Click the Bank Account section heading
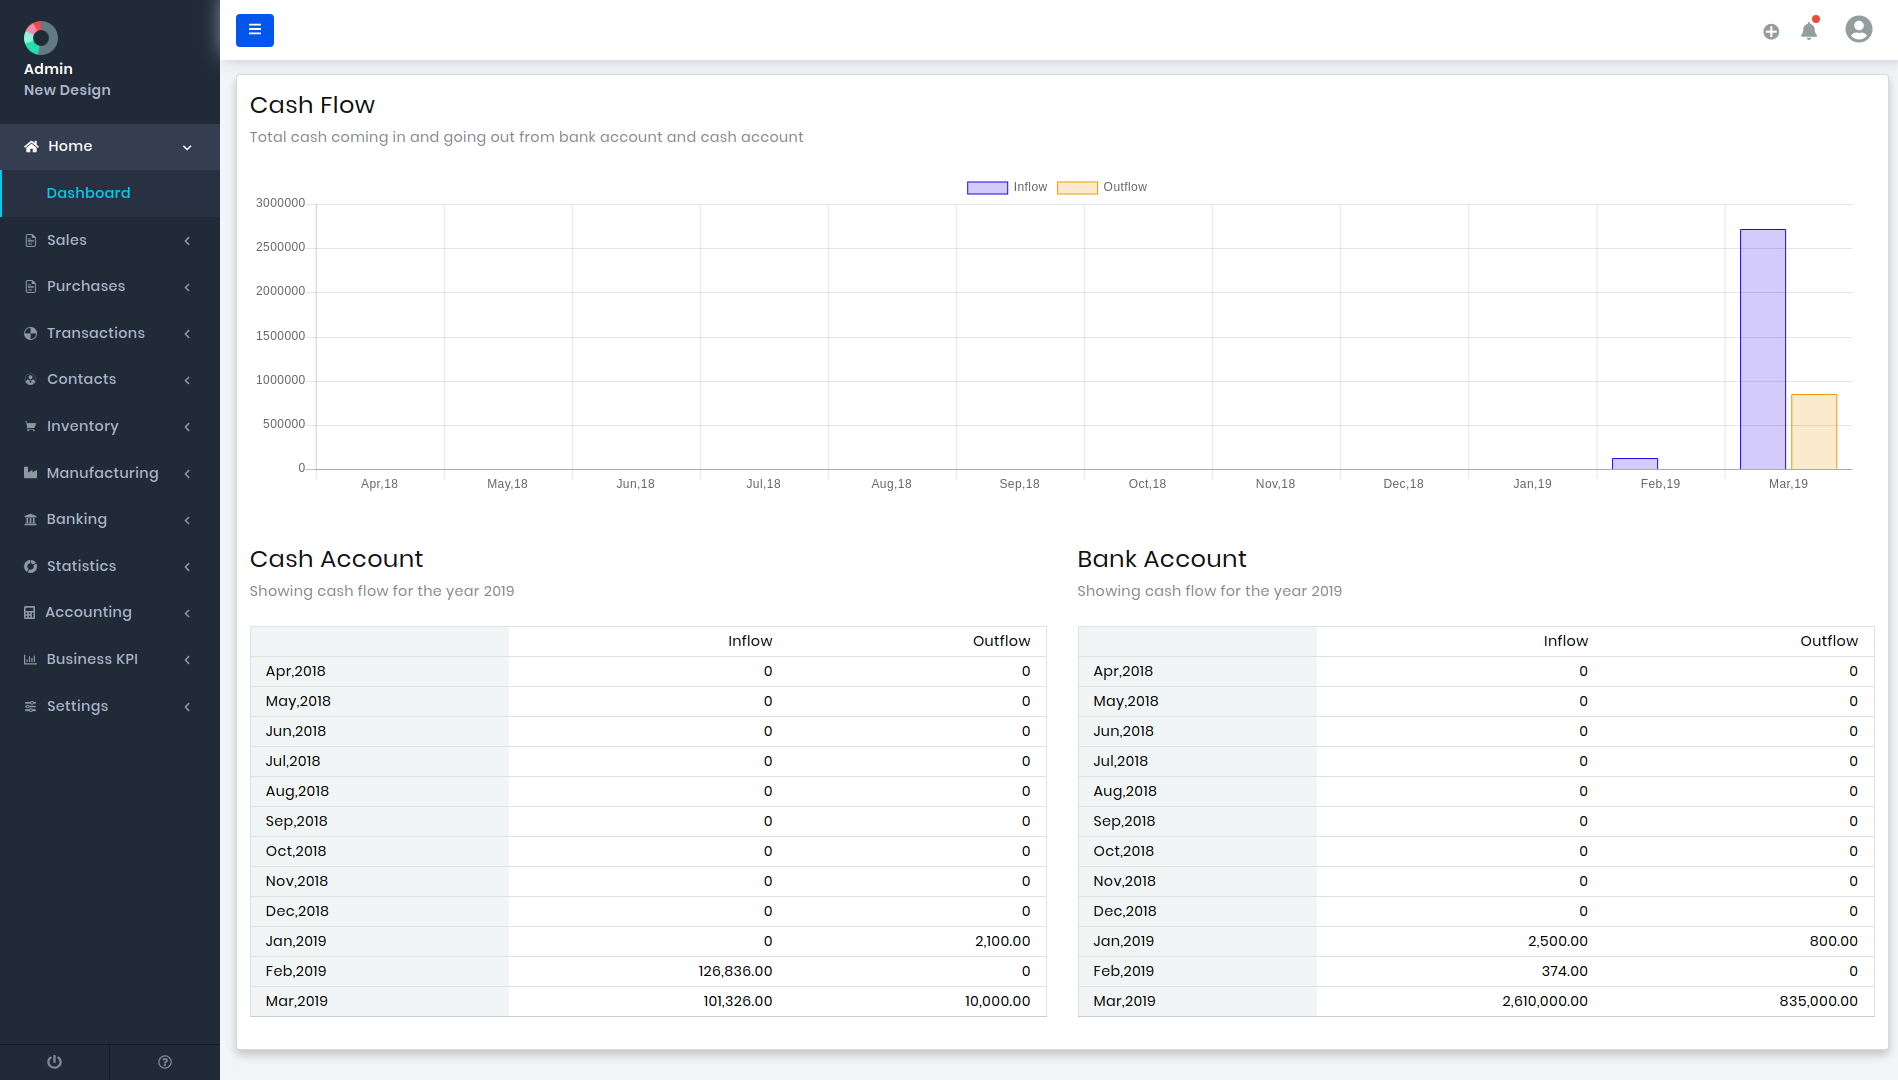 1161,559
